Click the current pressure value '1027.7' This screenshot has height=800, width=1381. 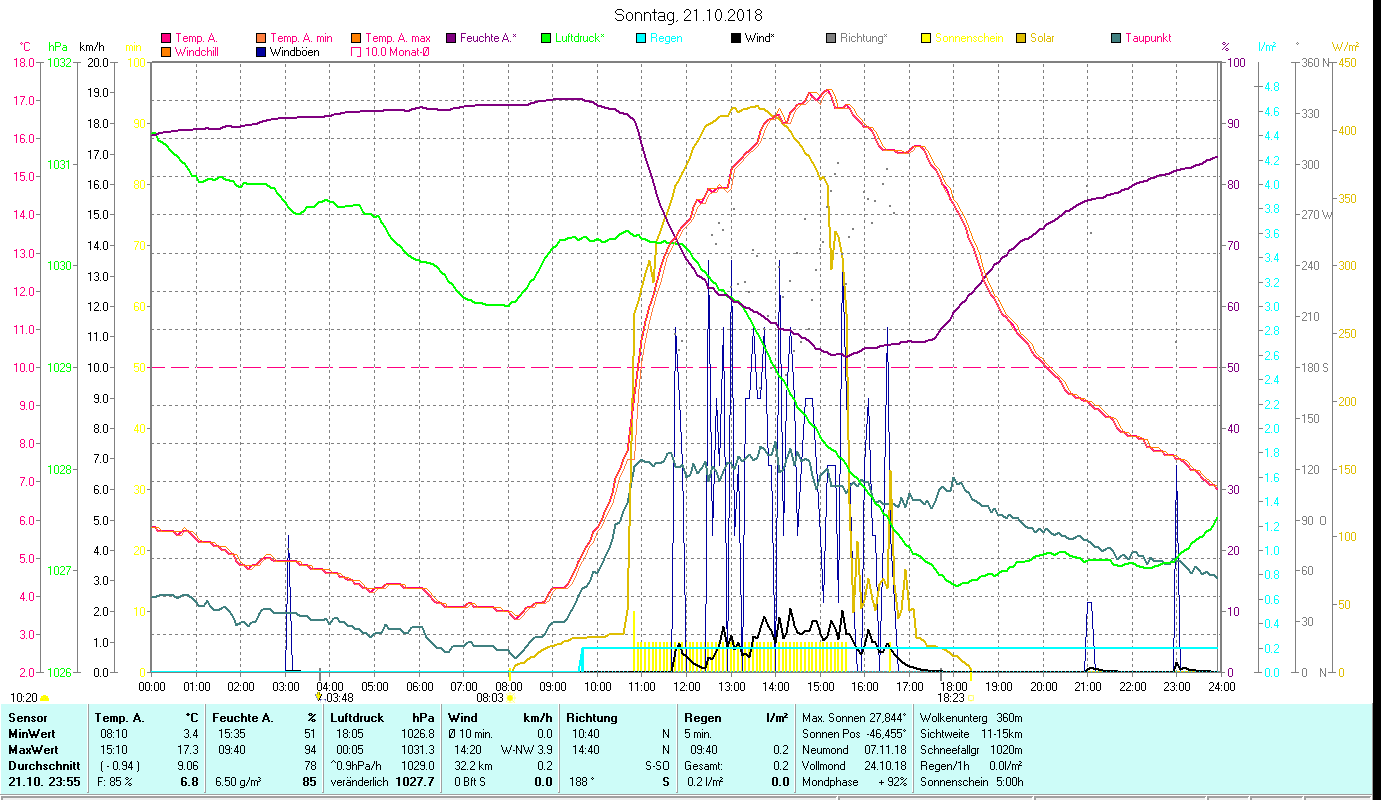[415, 782]
